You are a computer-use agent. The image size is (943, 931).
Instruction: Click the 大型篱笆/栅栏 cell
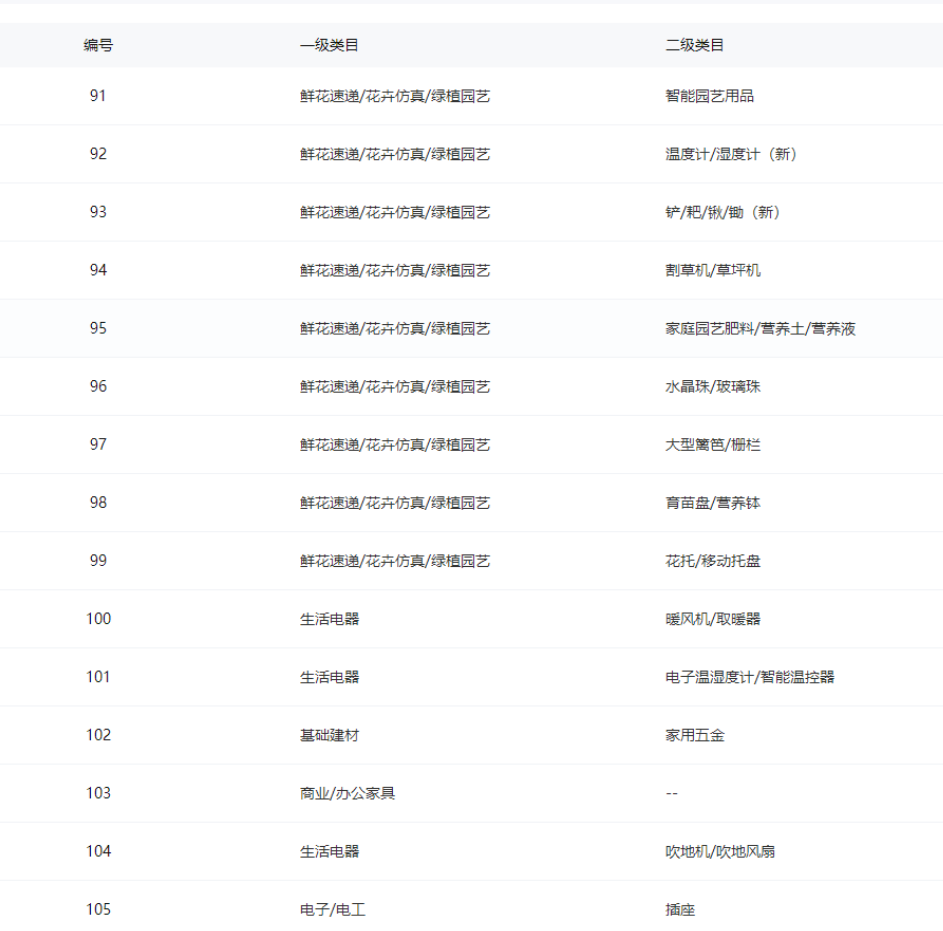click(x=713, y=444)
